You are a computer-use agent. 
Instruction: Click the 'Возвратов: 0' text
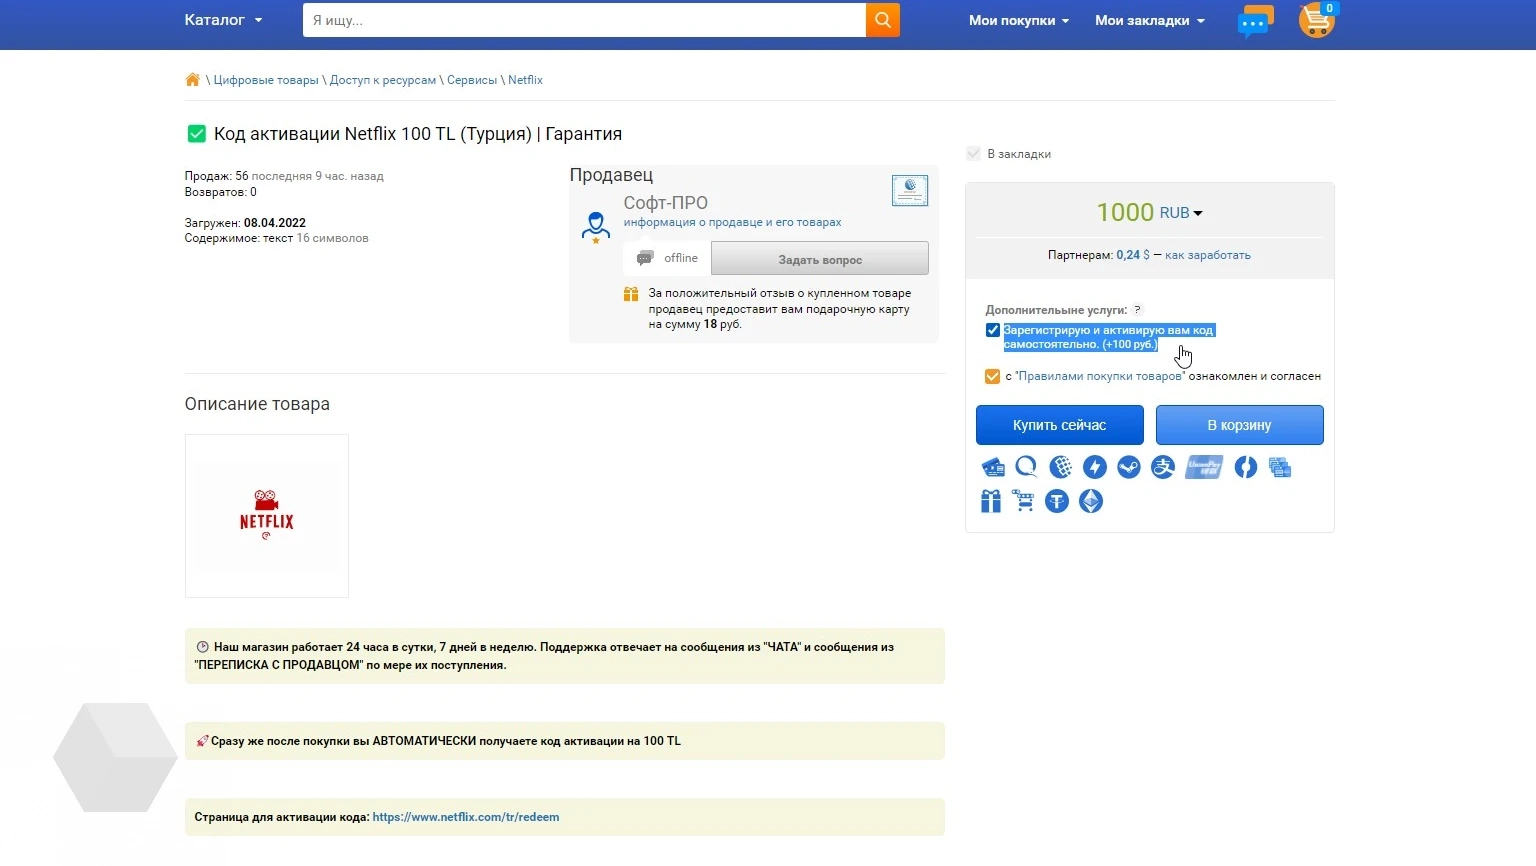click(221, 192)
